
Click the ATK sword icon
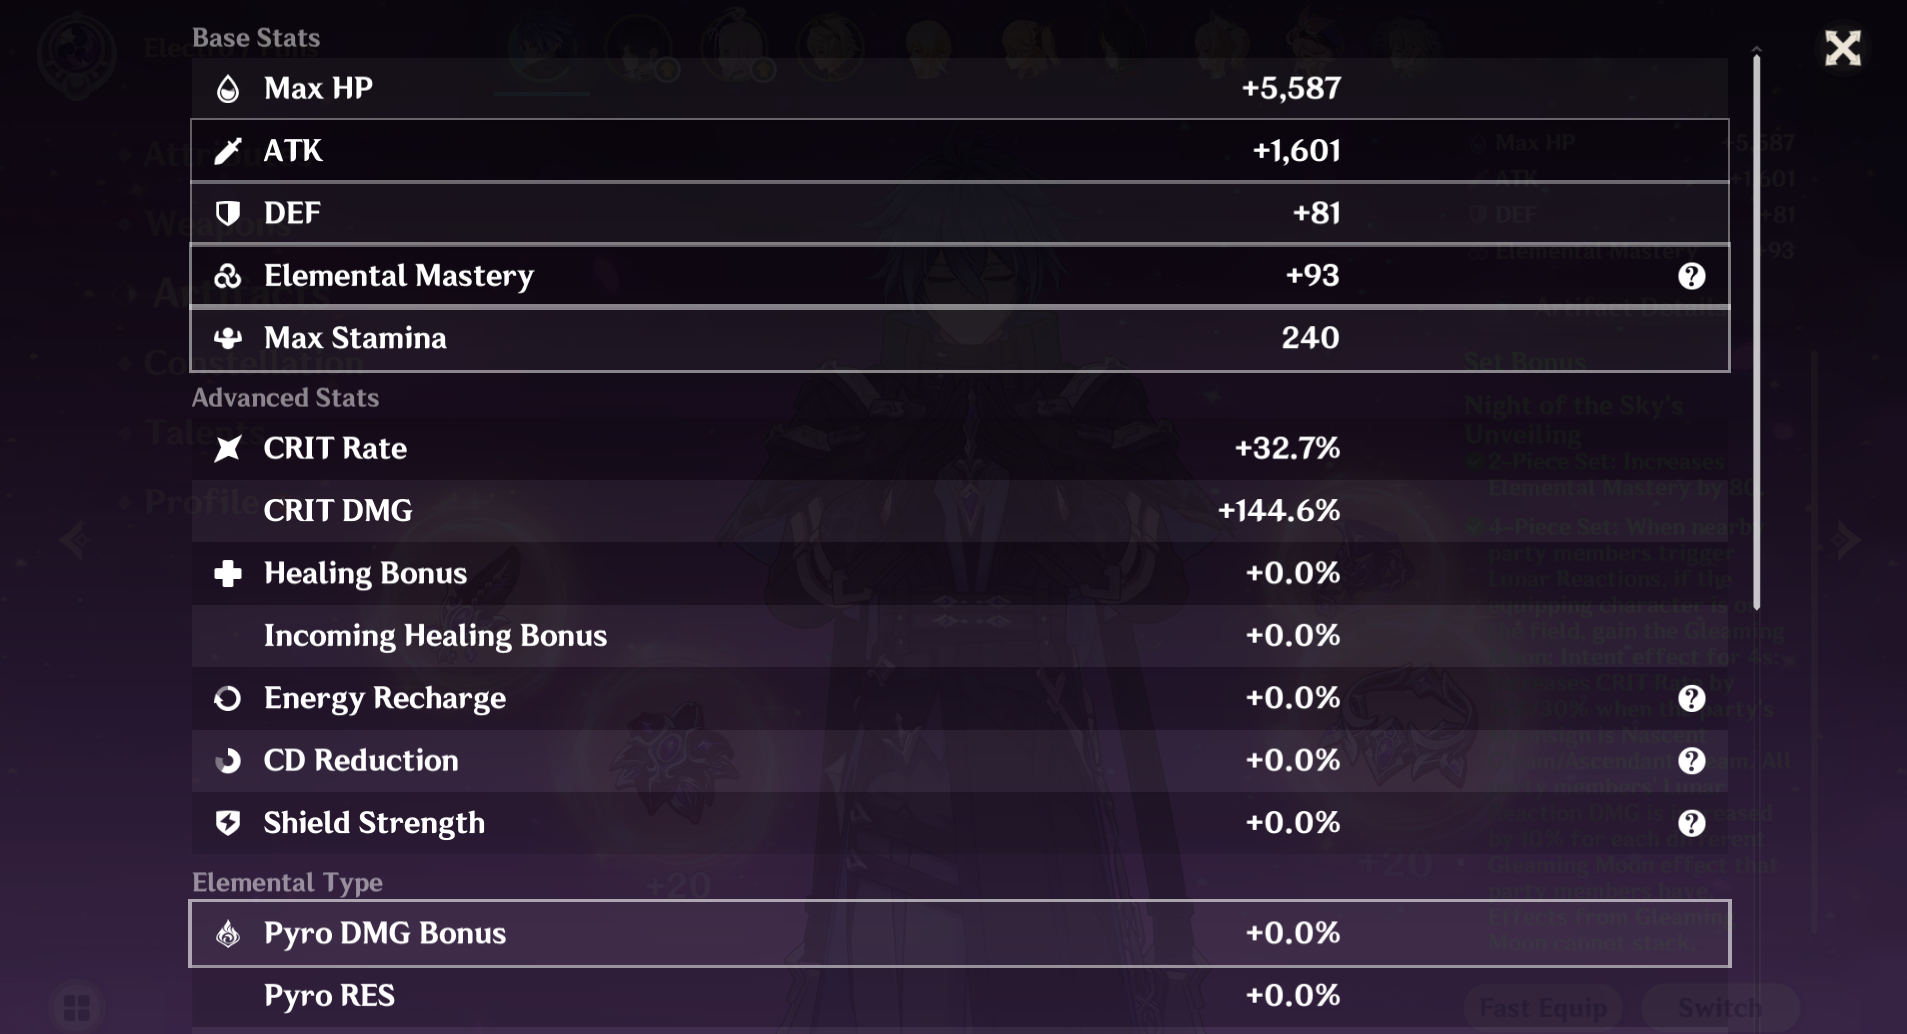[228, 151]
